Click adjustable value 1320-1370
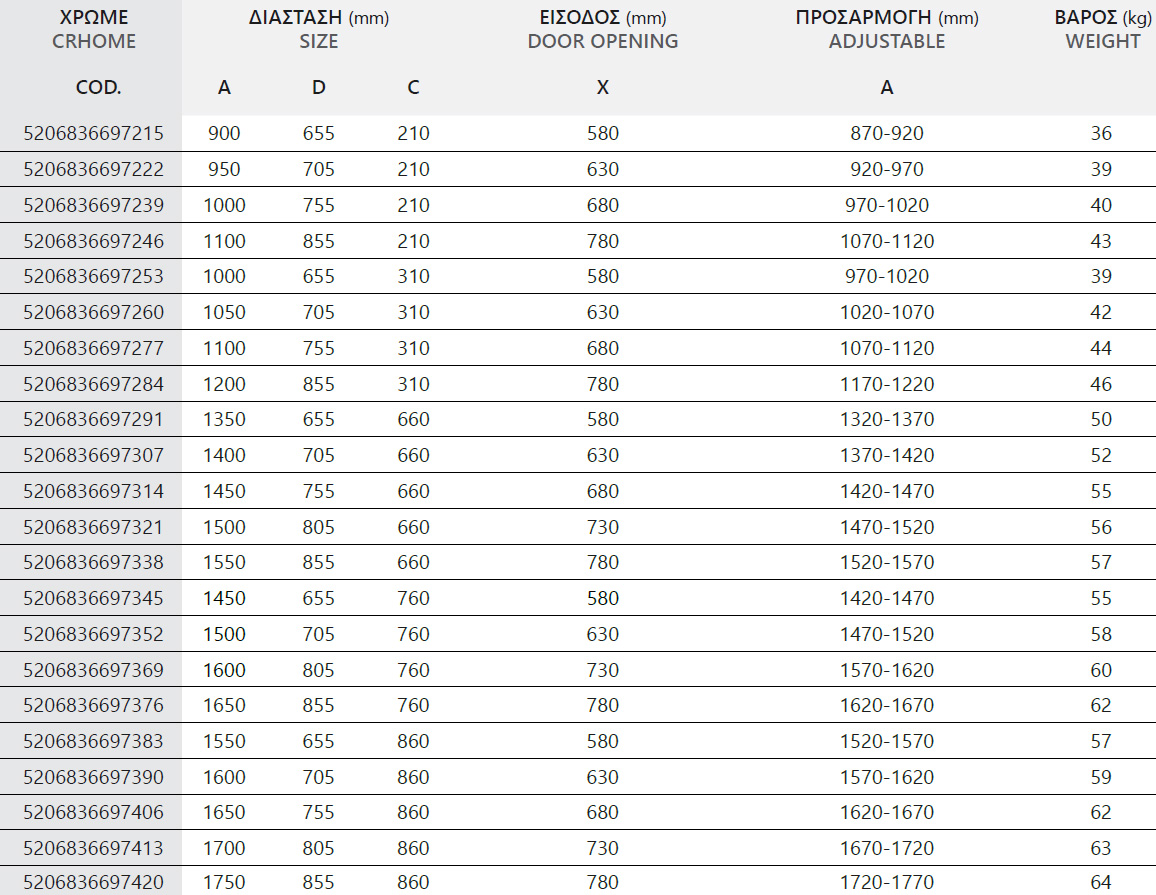This screenshot has width=1156, height=895. [x=887, y=419]
